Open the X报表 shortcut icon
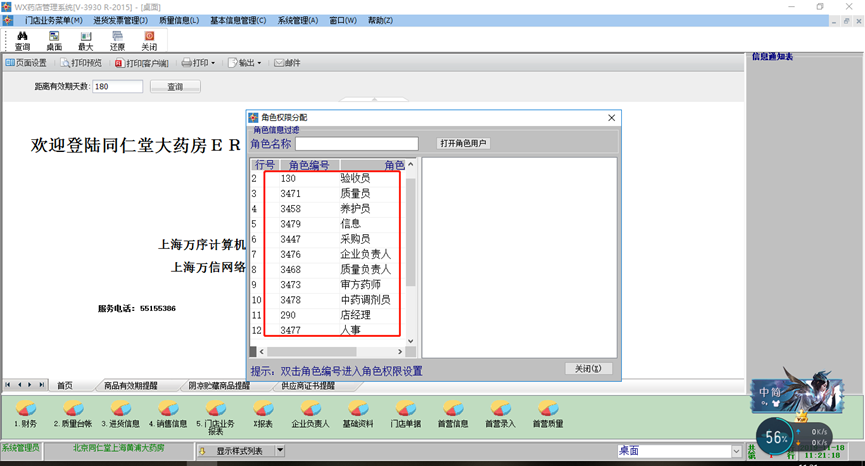 tap(263, 414)
